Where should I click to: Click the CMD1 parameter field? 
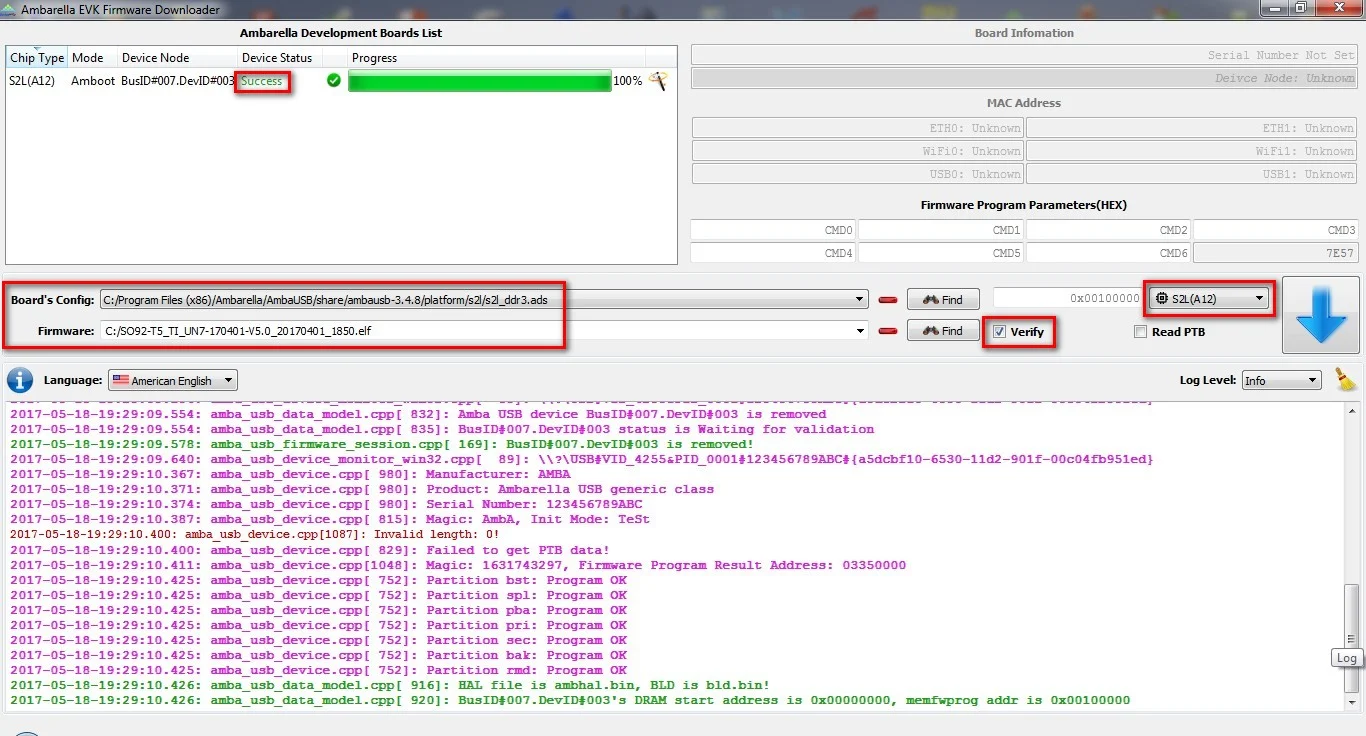pos(941,230)
